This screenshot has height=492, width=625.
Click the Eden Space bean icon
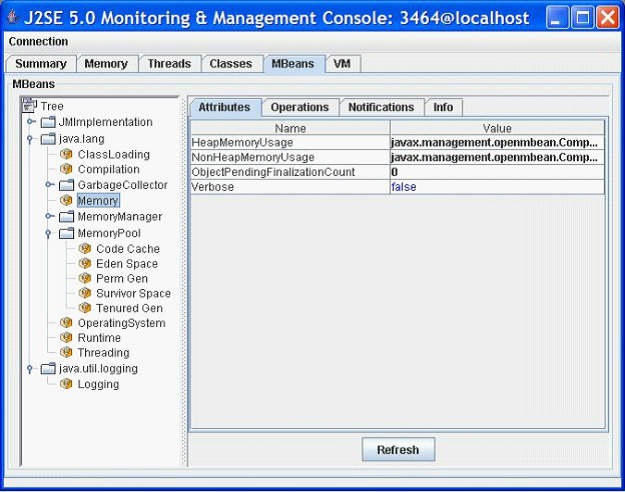tap(85, 263)
